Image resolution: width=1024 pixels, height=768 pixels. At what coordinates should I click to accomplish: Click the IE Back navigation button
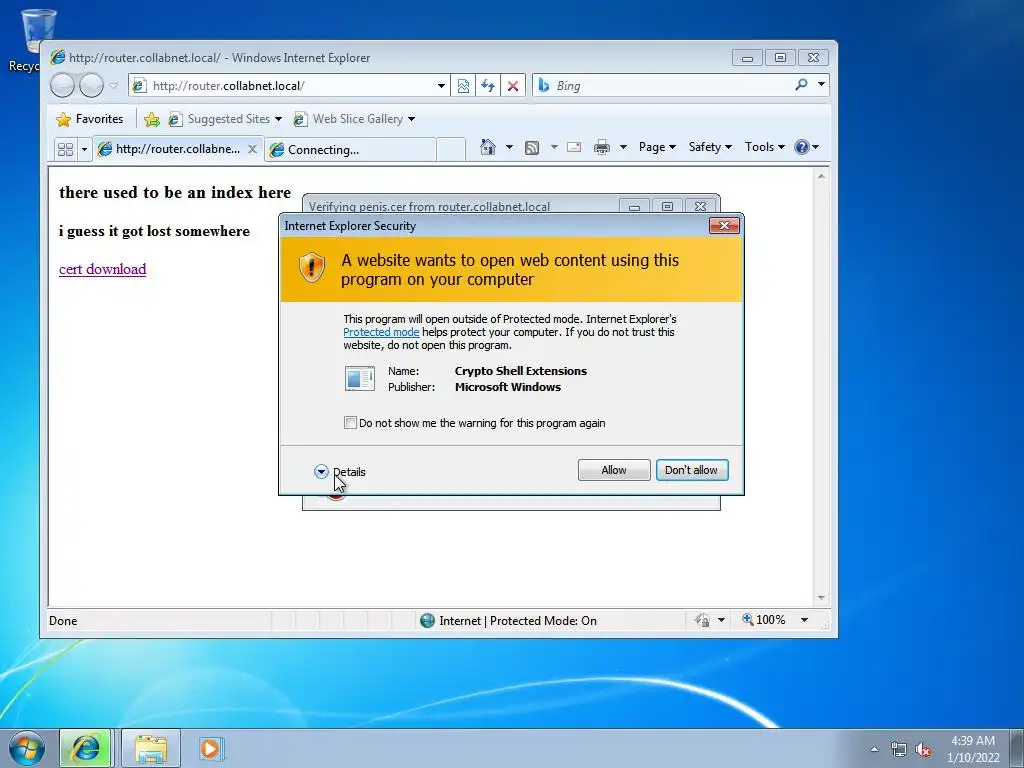[63, 86]
